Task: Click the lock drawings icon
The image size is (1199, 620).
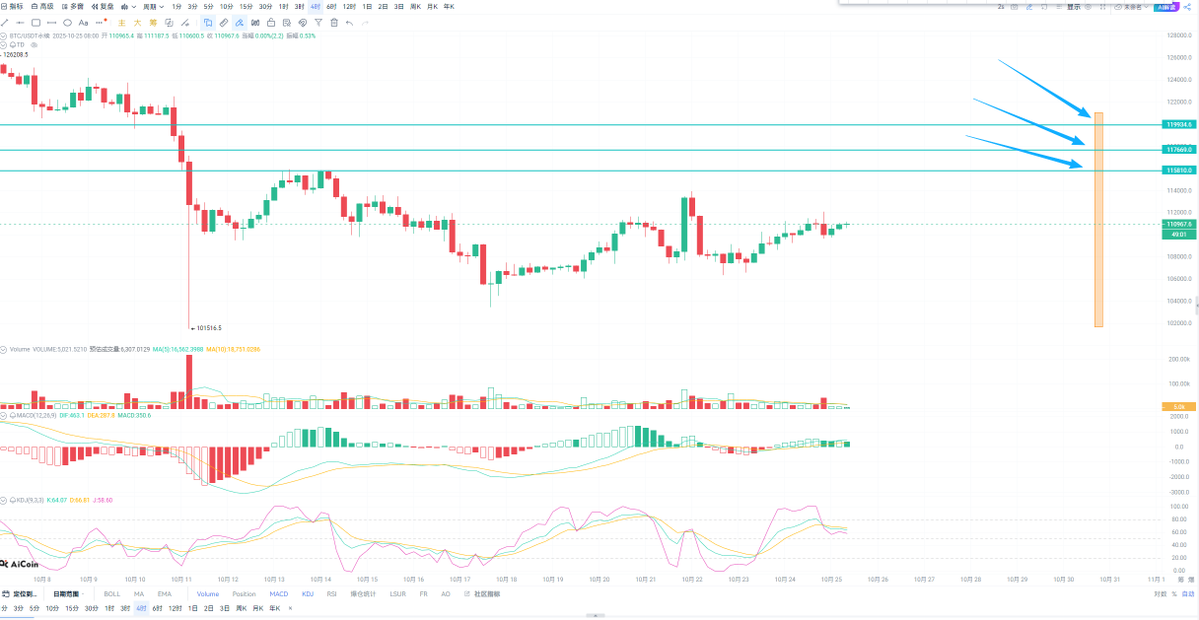Action: coord(271,23)
